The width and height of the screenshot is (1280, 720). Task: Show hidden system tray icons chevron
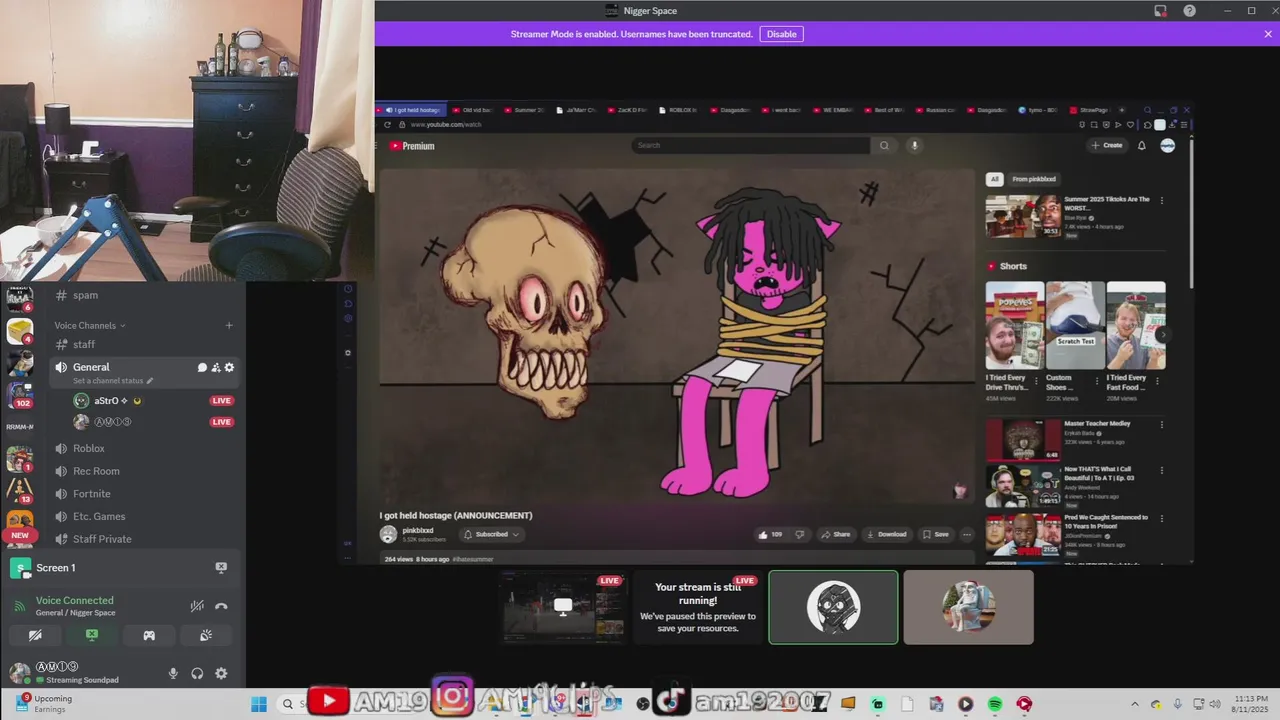[x=1134, y=704]
